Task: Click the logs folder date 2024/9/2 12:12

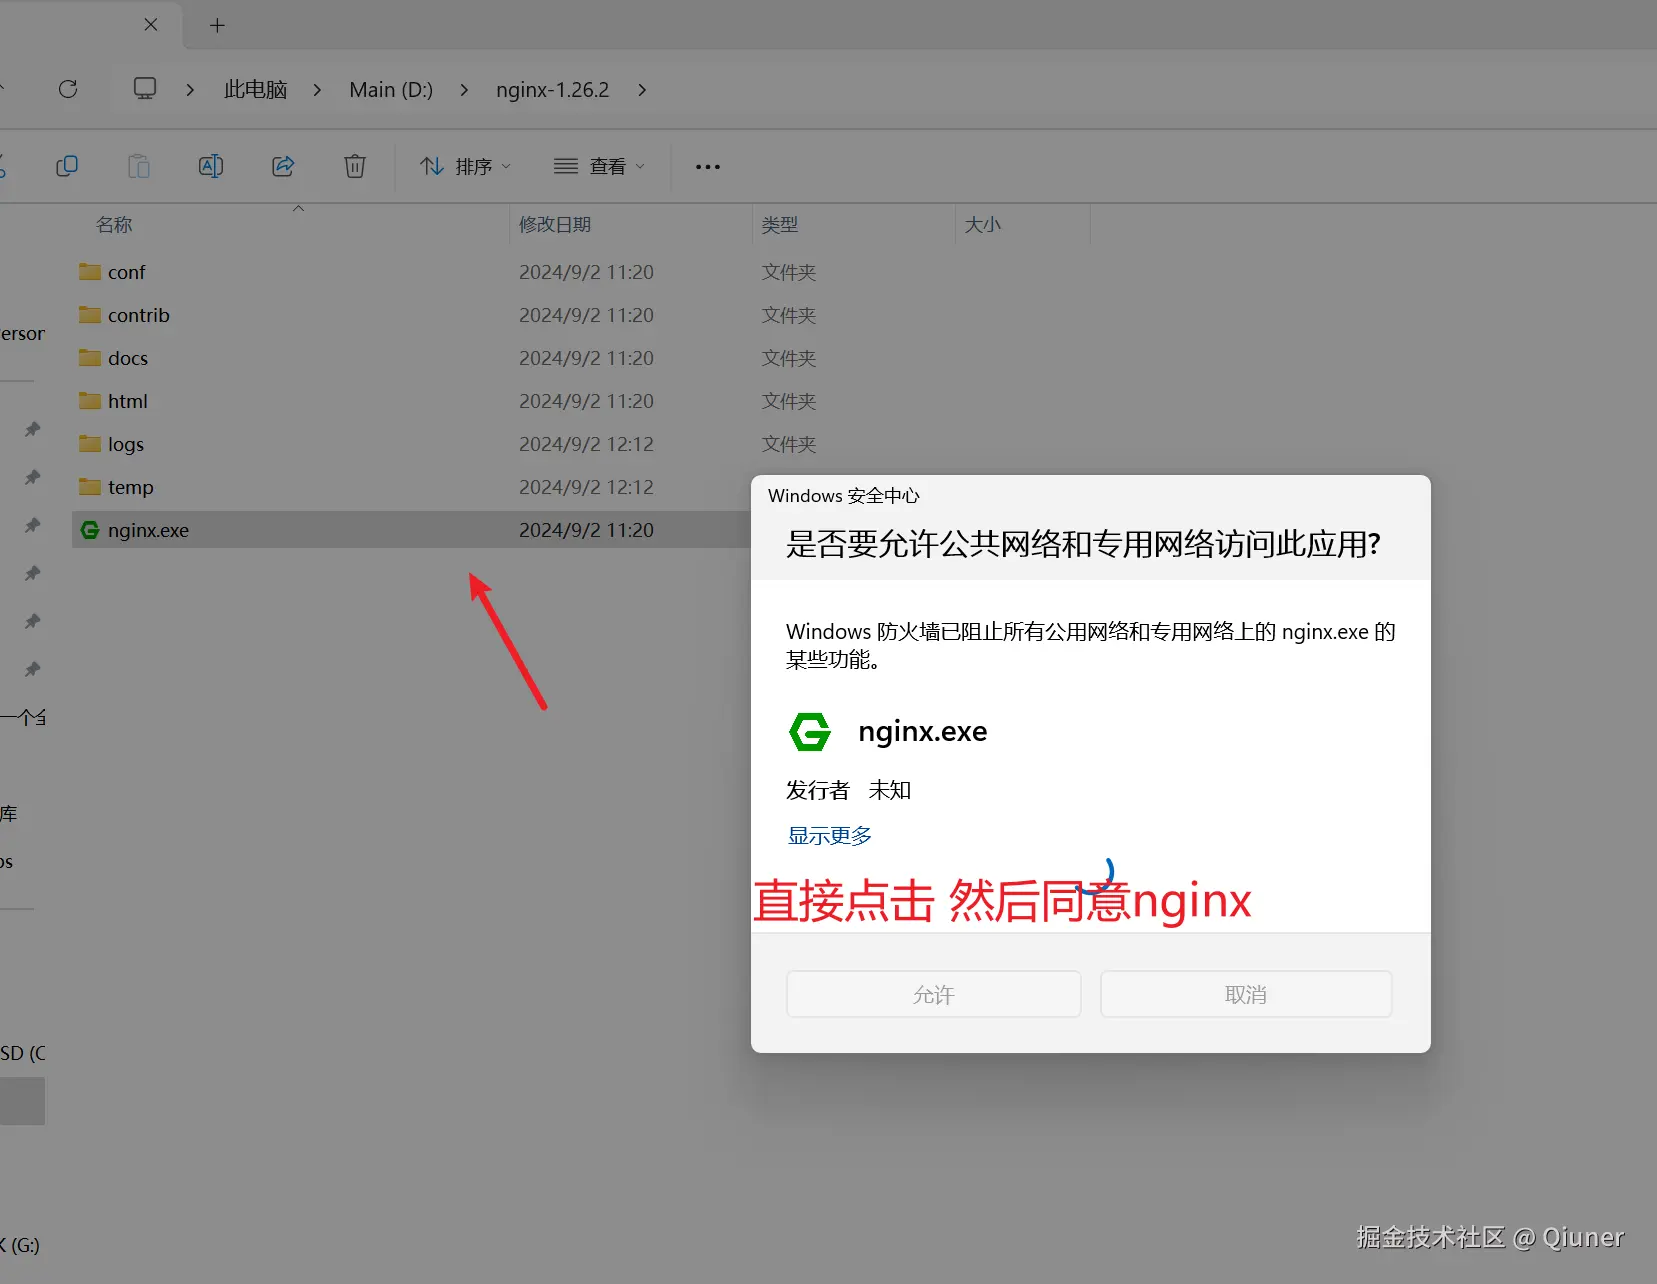Action: coord(586,444)
